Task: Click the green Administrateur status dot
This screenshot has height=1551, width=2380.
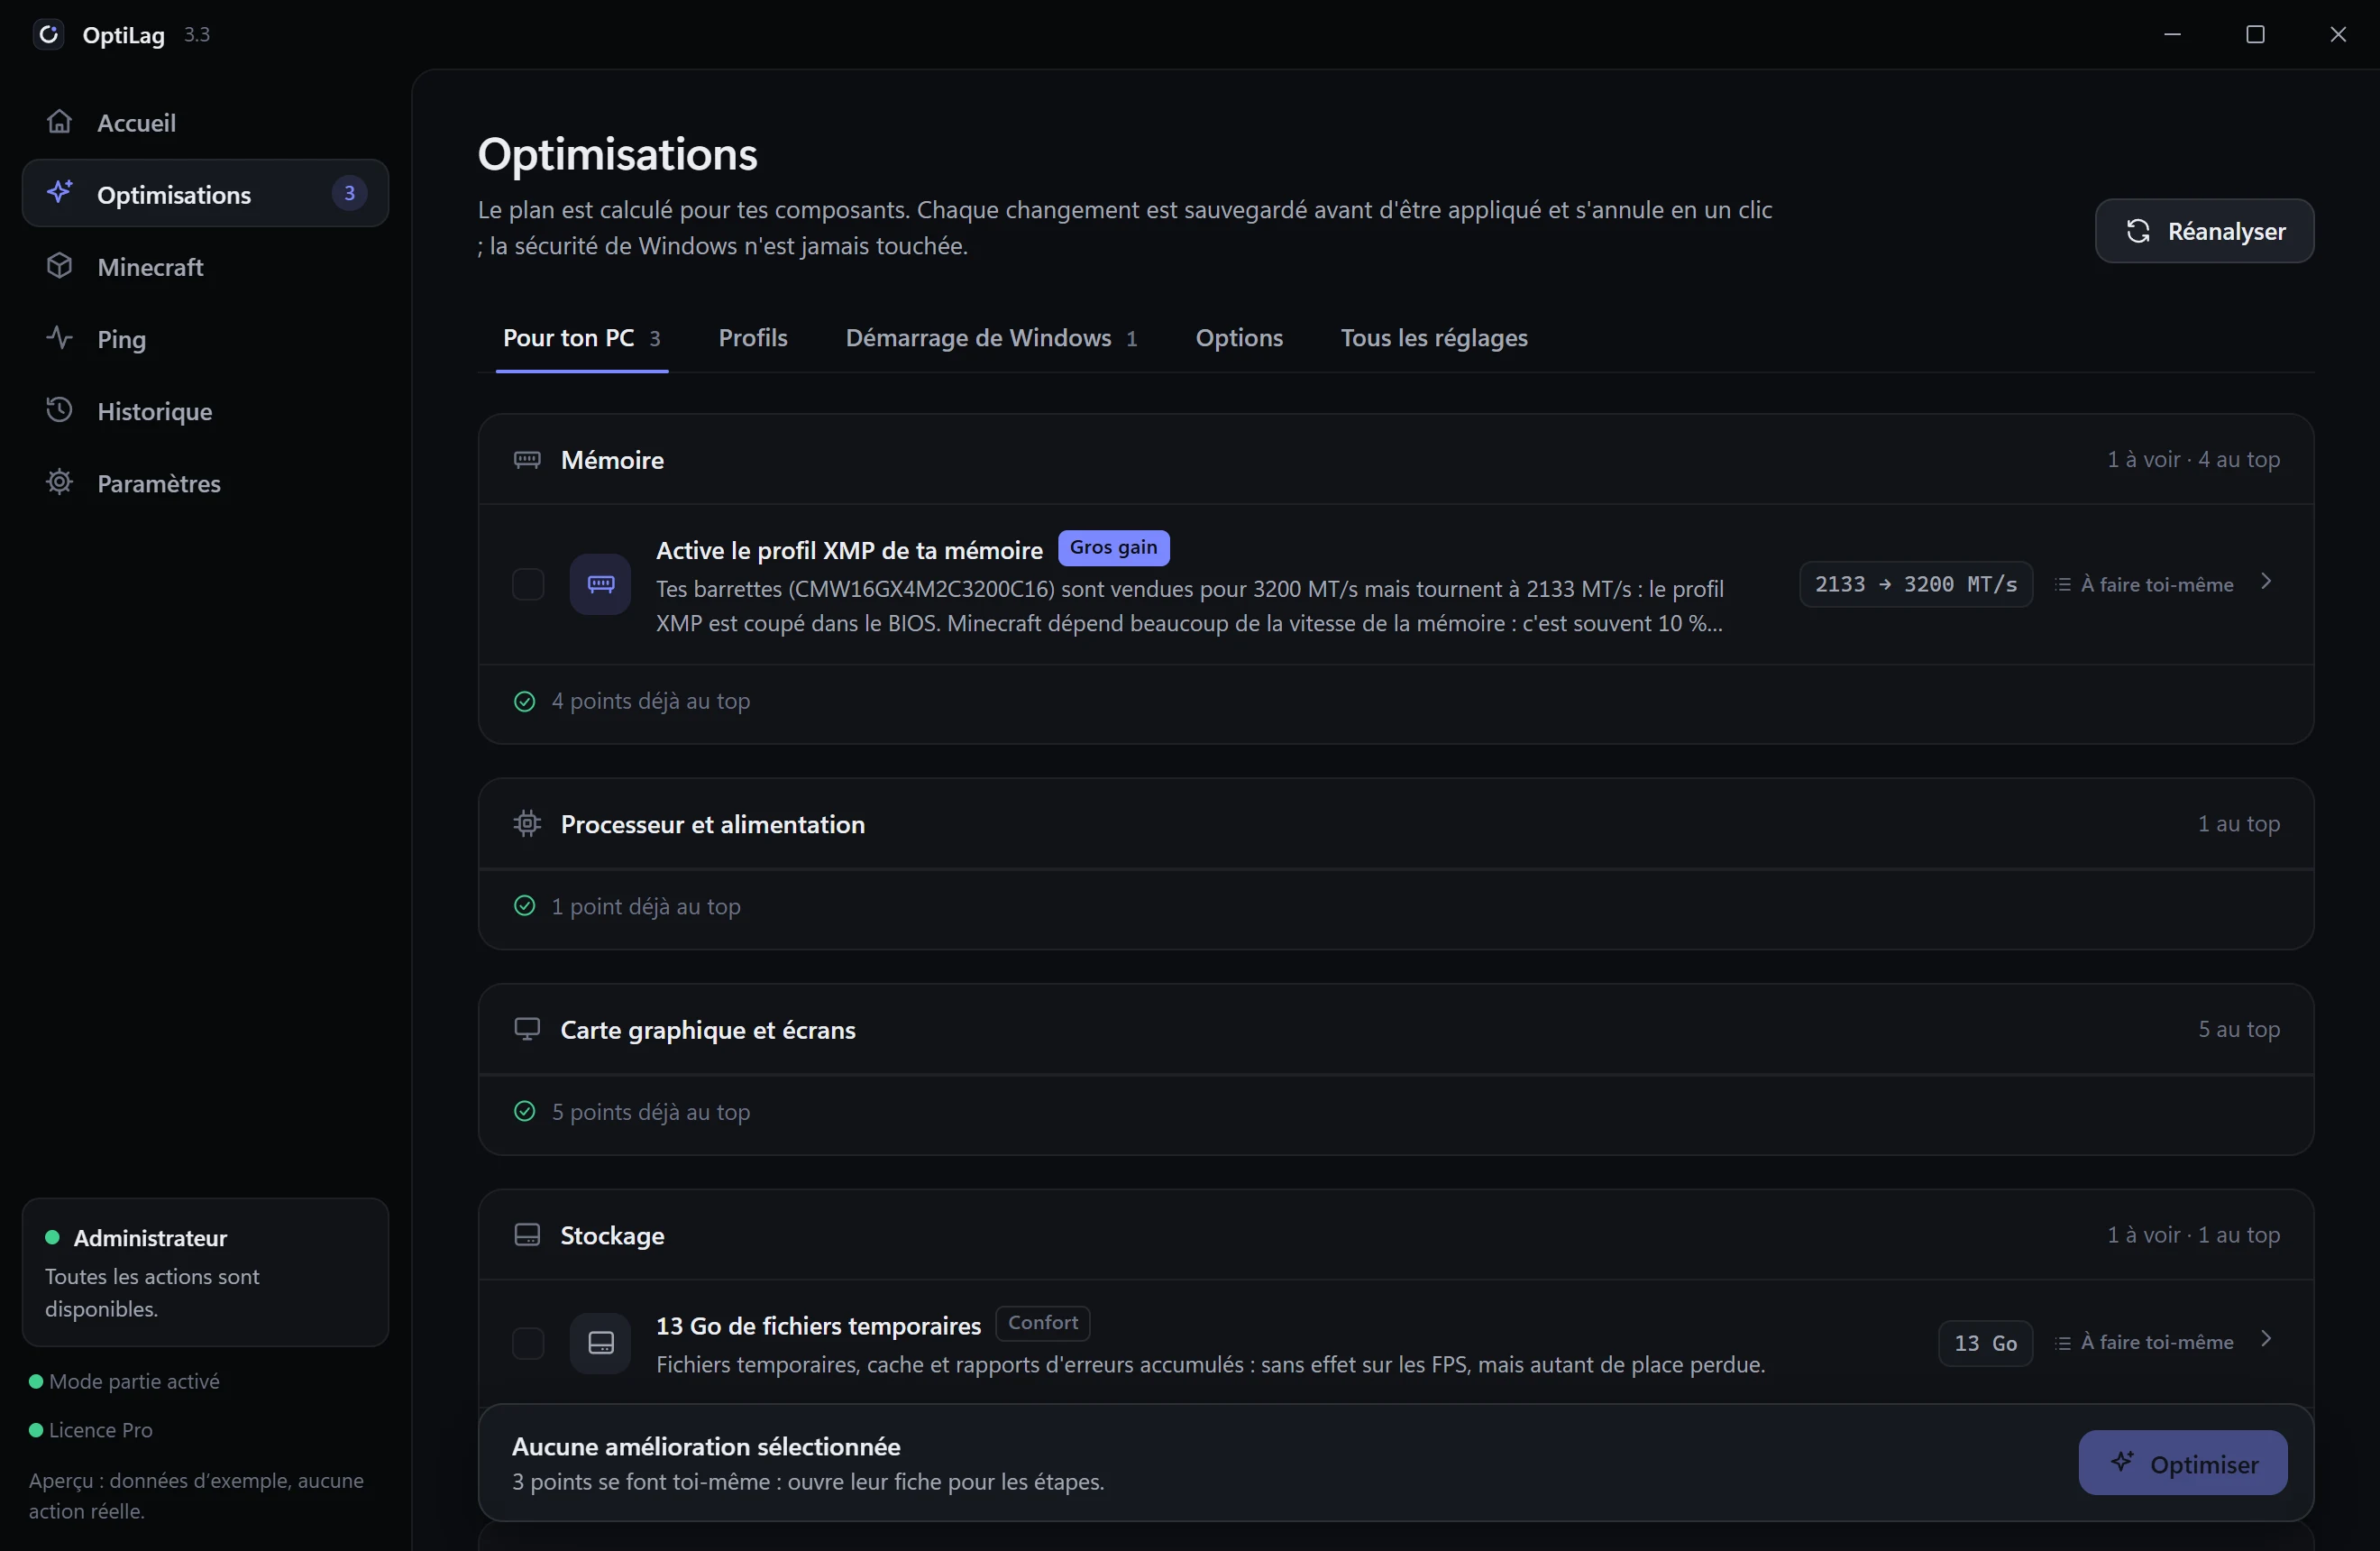Action: click(x=53, y=1238)
